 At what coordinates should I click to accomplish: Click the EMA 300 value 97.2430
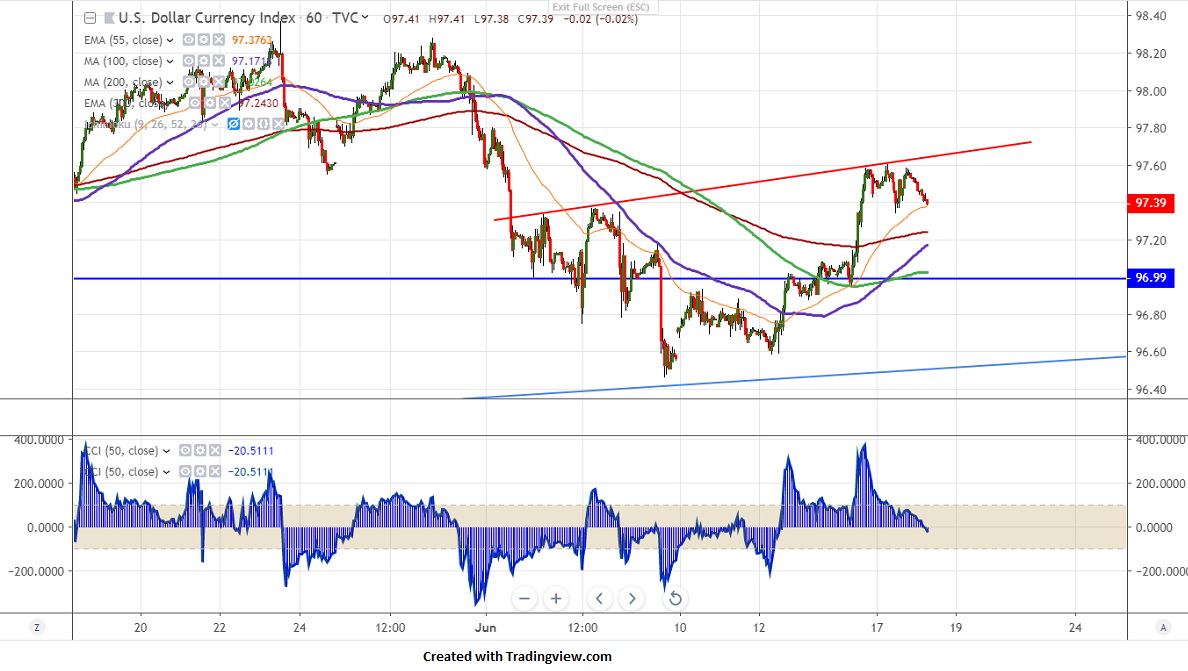pyautogui.click(x=258, y=104)
